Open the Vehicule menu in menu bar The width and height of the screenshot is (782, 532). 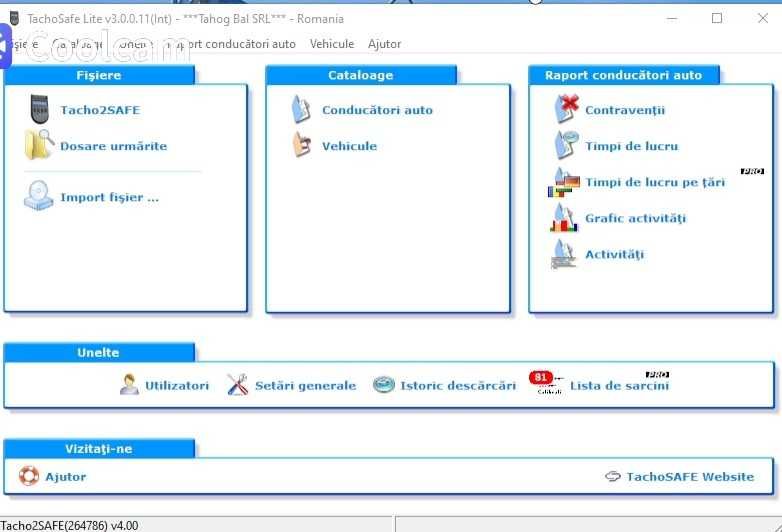[x=332, y=44]
